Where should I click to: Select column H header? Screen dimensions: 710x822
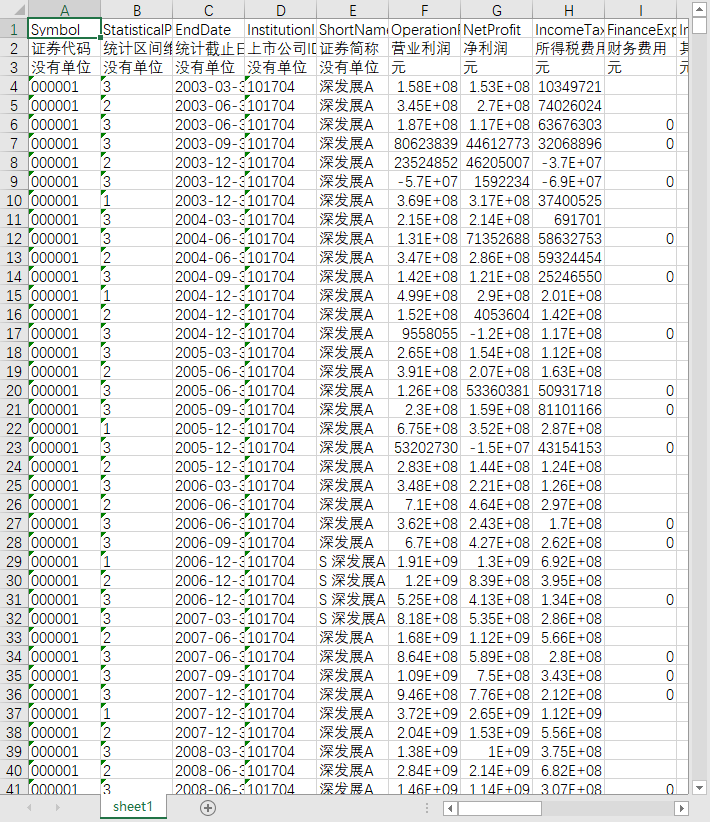pos(568,10)
